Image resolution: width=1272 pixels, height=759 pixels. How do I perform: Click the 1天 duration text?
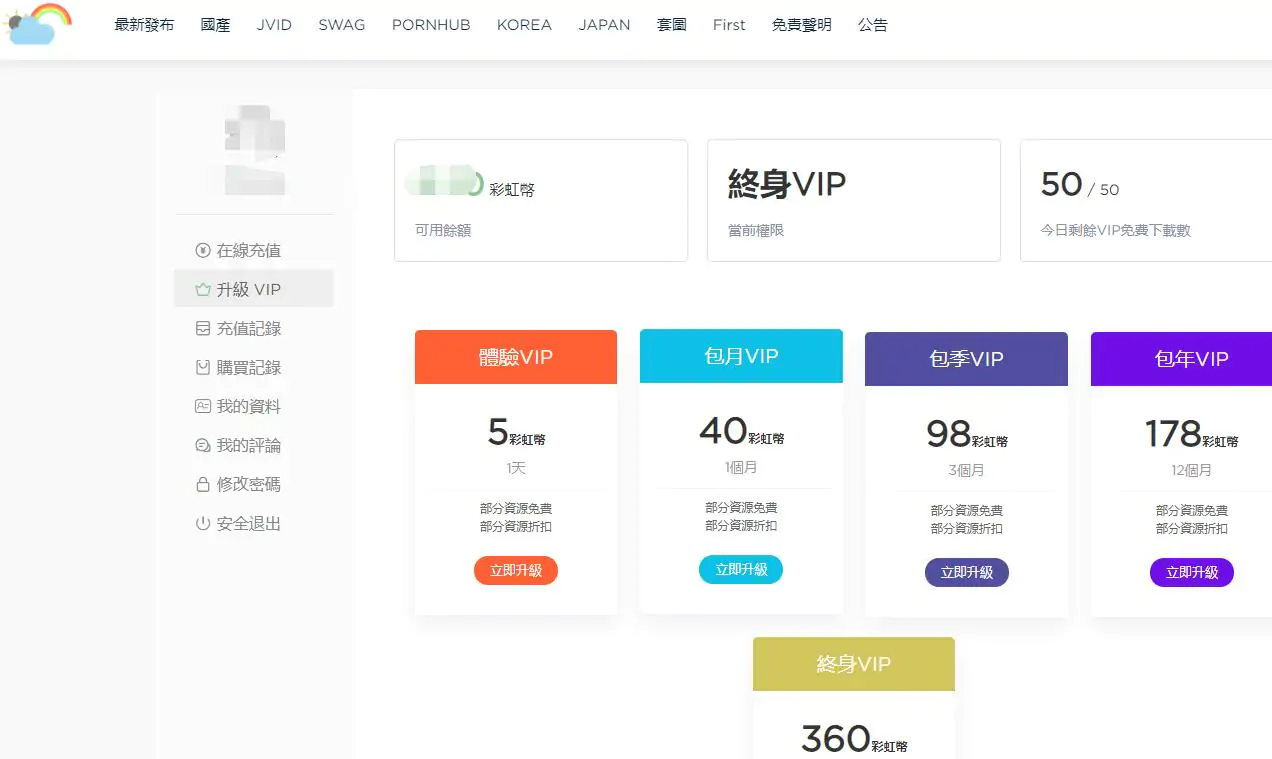tap(516, 468)
